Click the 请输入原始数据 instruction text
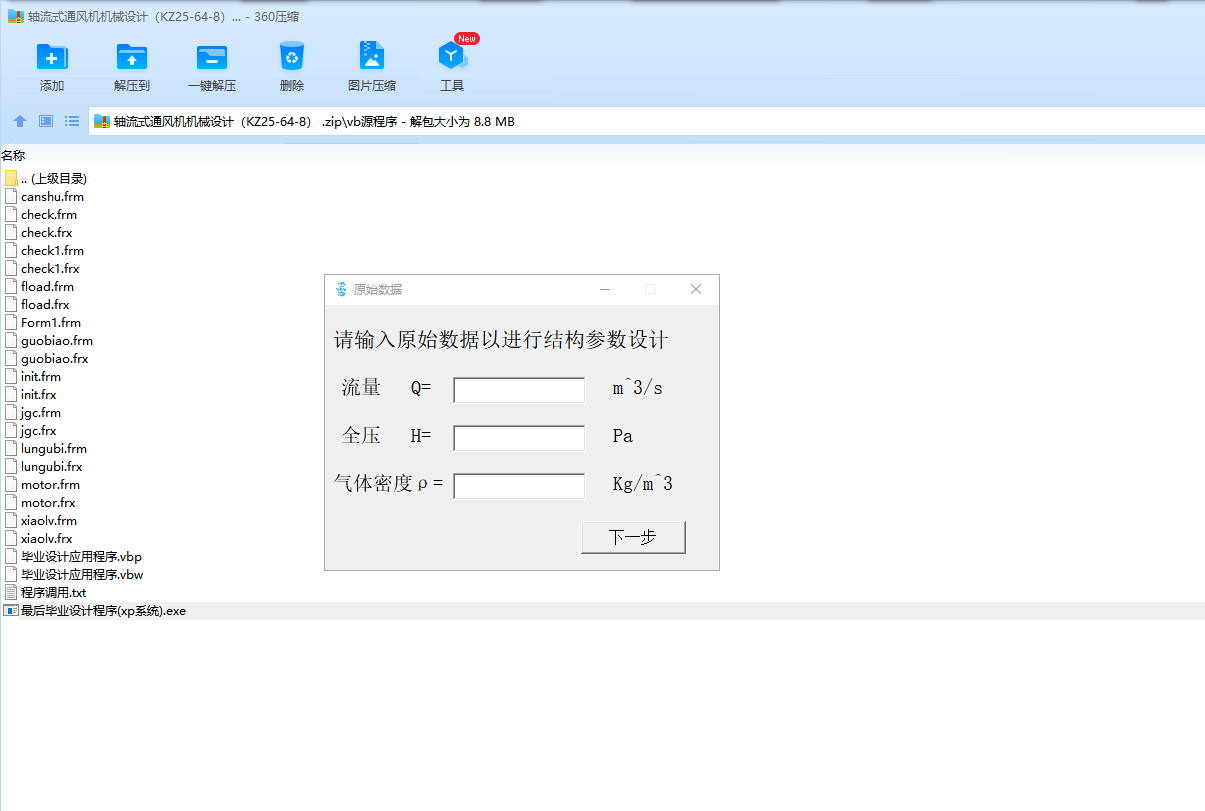The width and height of the screenshot is (1205, 811). pyautogui.click(x=501, y=340)
